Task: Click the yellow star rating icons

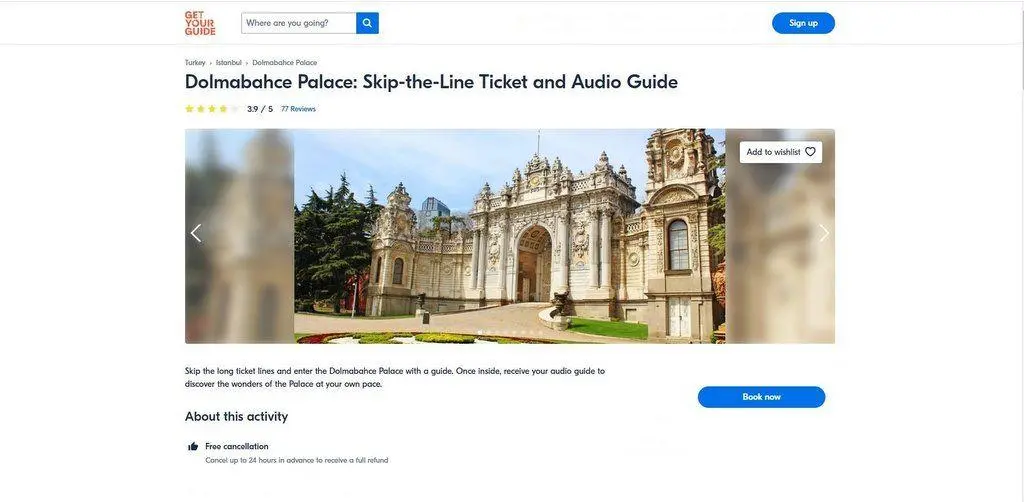Action: click(211, 109)
